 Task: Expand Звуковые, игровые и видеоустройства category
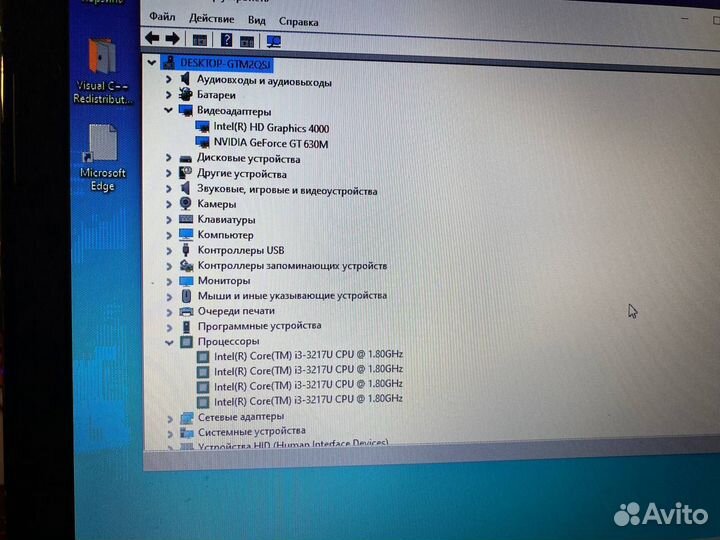[169, 189]
